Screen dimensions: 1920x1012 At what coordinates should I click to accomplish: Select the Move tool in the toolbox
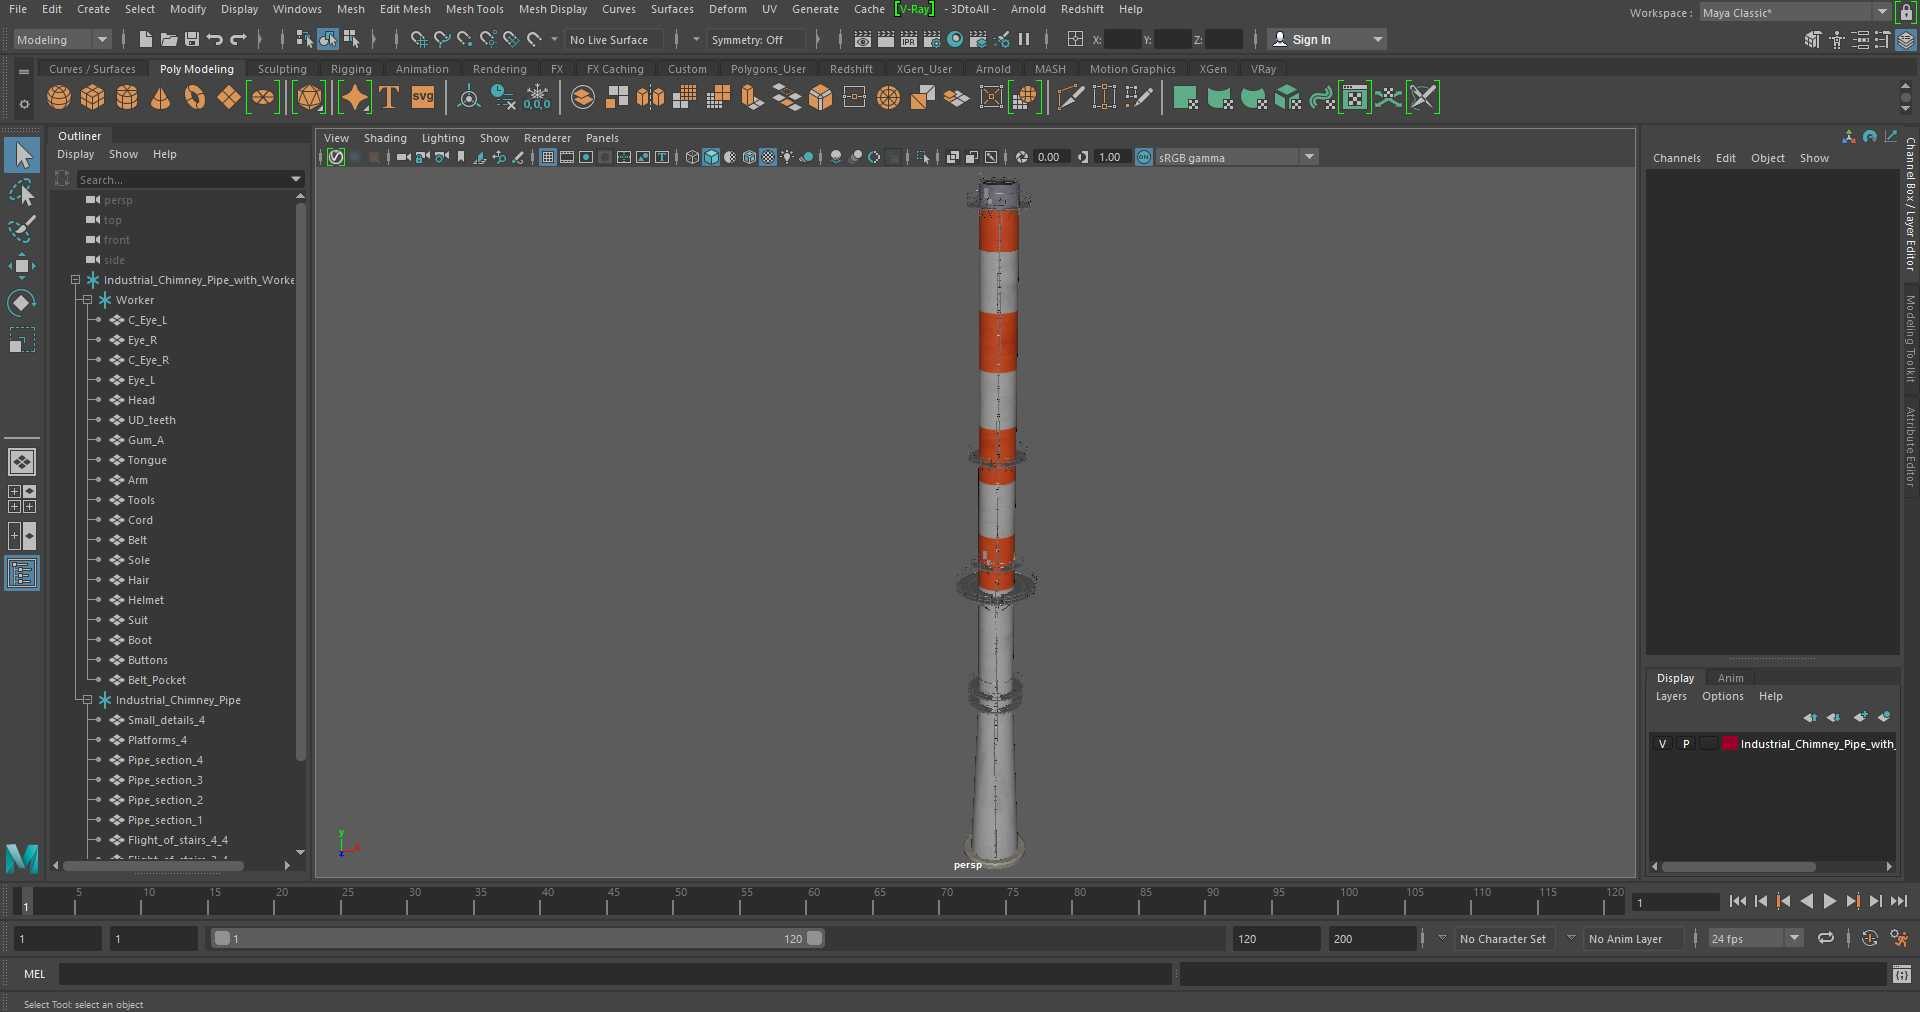coord(22,265)
